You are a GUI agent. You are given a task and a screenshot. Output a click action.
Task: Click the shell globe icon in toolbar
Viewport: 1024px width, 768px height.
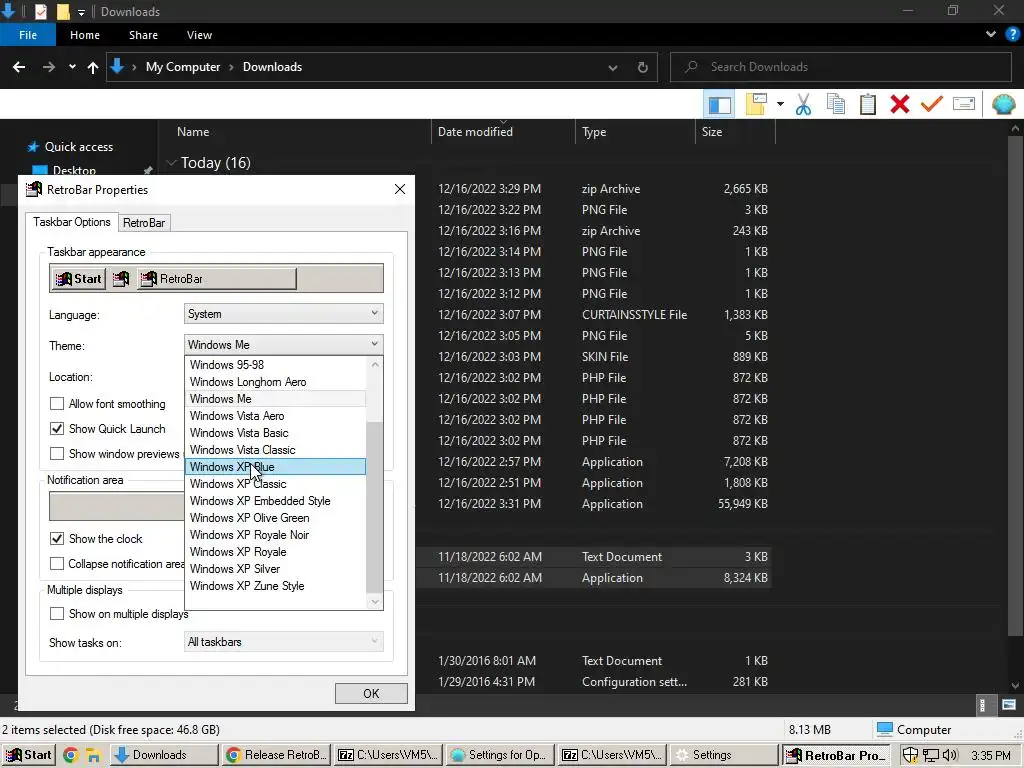[1004, 104]
